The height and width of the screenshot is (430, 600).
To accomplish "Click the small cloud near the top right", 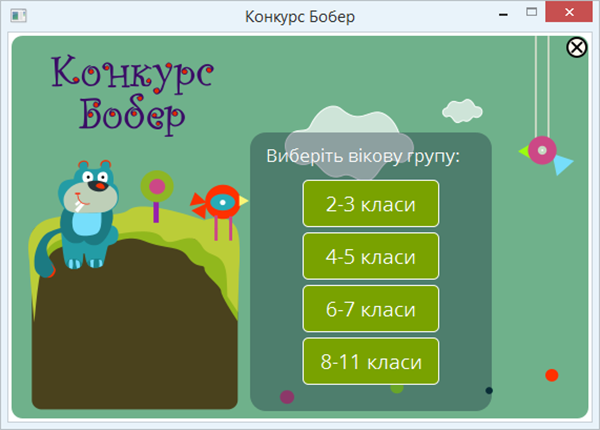I will pos(463,109).
